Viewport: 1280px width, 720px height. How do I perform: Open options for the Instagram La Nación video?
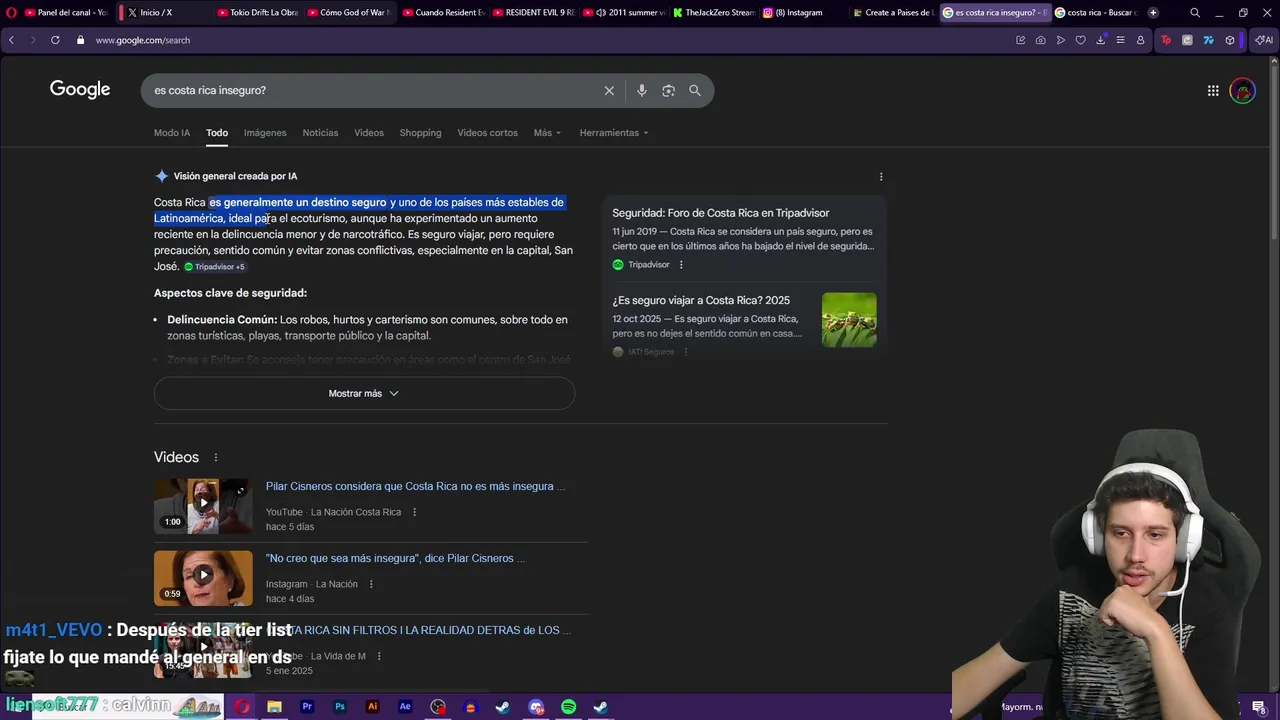coord(371,584)
